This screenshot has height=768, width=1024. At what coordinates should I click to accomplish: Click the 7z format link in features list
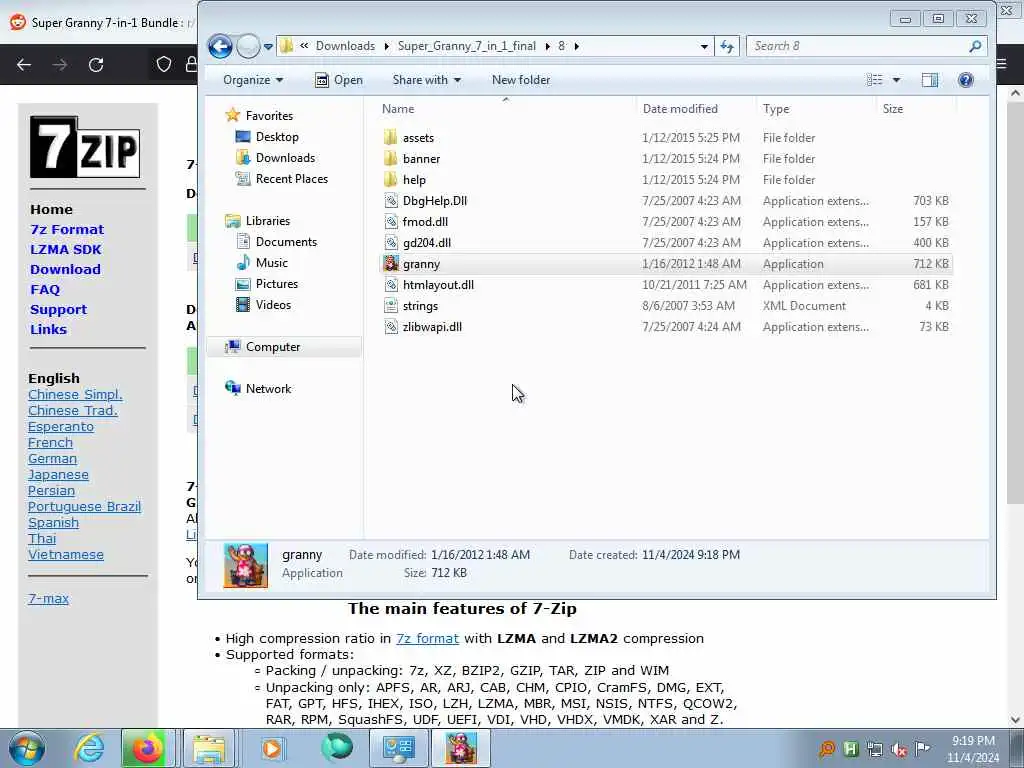[427, 639]
